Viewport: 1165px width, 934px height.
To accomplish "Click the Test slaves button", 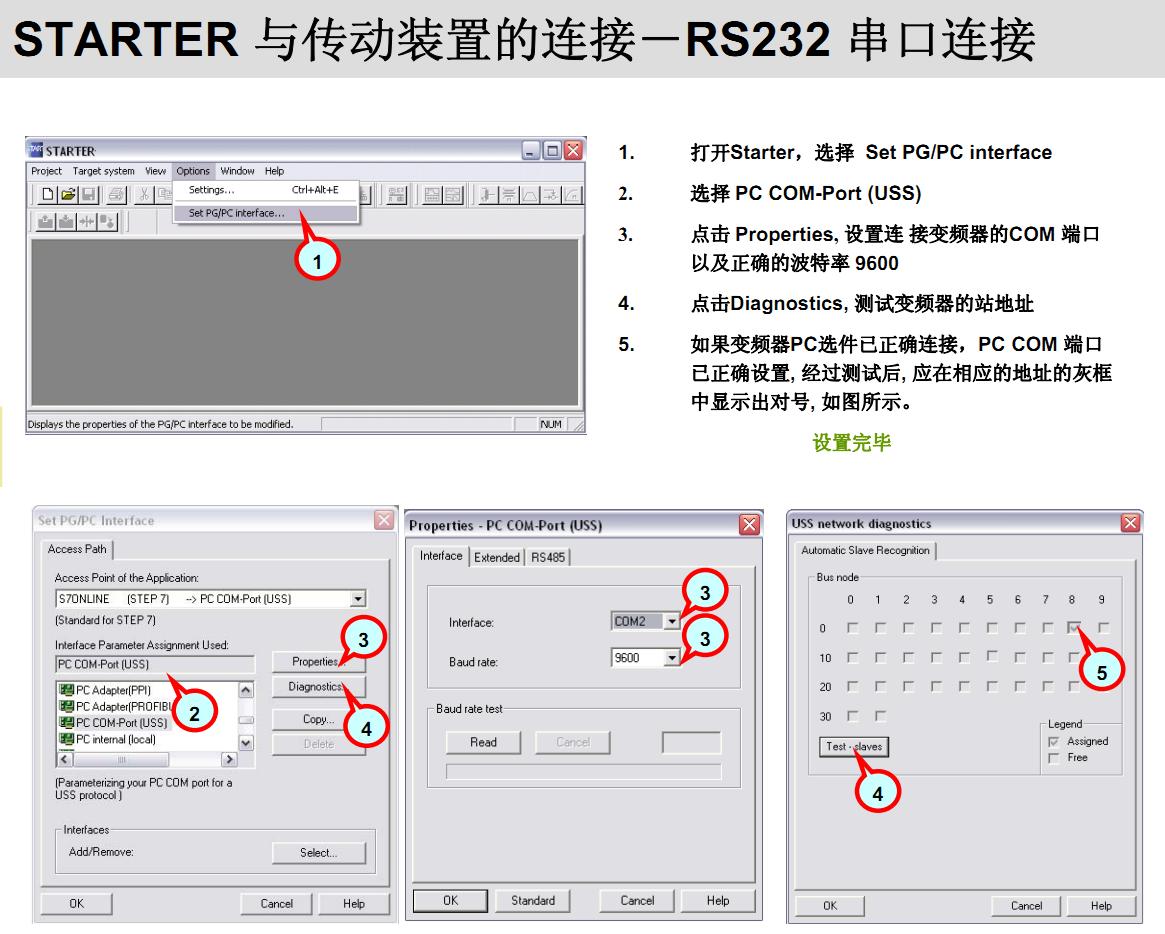I will pyautogui.click(x=854, y=747).
